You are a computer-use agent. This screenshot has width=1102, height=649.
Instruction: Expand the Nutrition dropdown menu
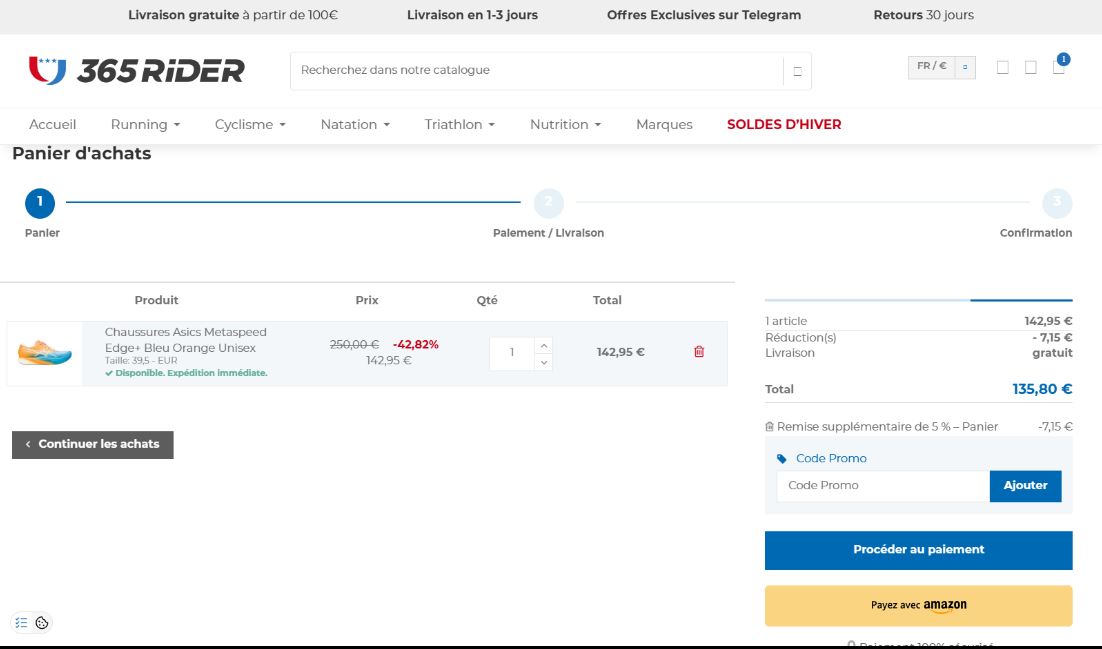pyautogui.click(x=565, y=124)
